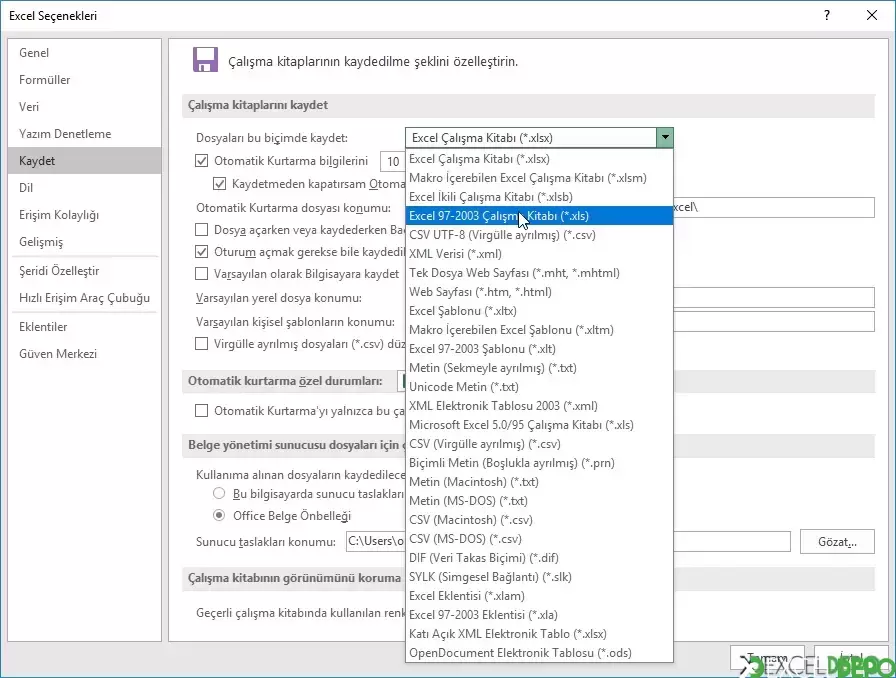Viewport: 896px width, 678px height.
Task: Open the Gelişmiş category
Action: (85, 242)
